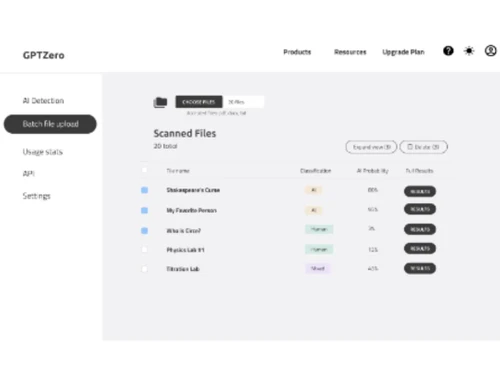
Task: Open Results for Who is Circe?
Action: [420, 229]
